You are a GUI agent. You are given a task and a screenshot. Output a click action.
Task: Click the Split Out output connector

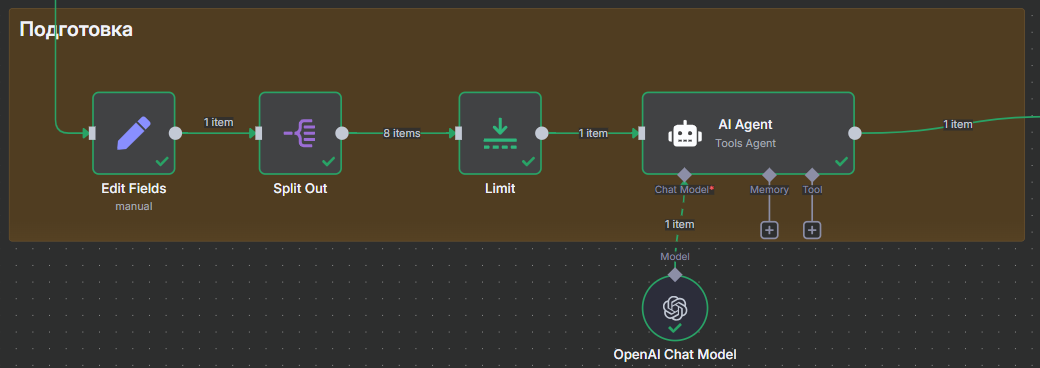coord(342,133)
